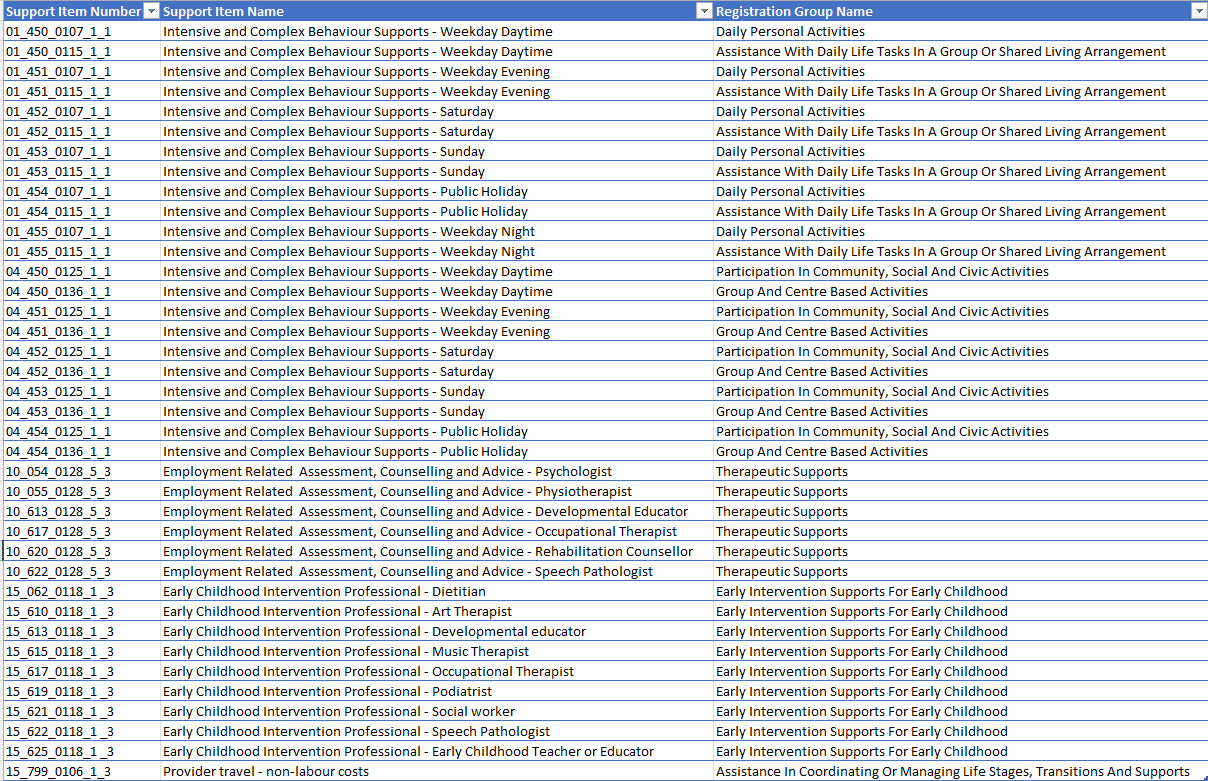Click the Early Childhood Professional - Dietitian cell
Image resolution: width=1208 pixels, height=781 pixels.
pos(437,591)
